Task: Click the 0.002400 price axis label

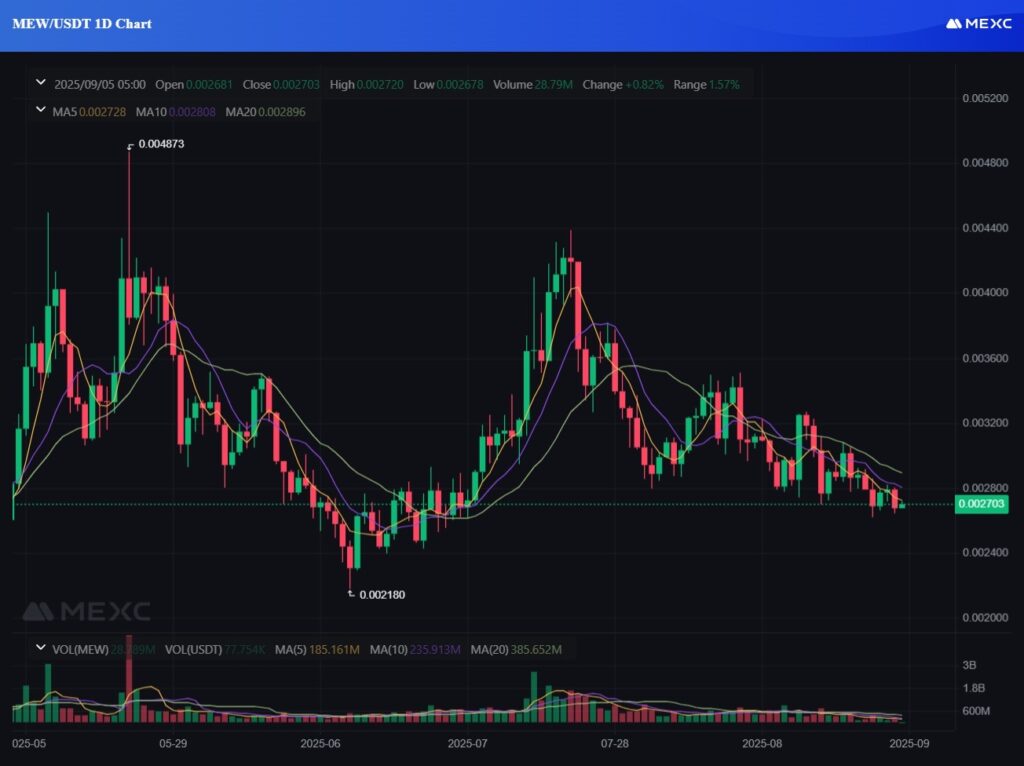Action: (x=985, y=552)
